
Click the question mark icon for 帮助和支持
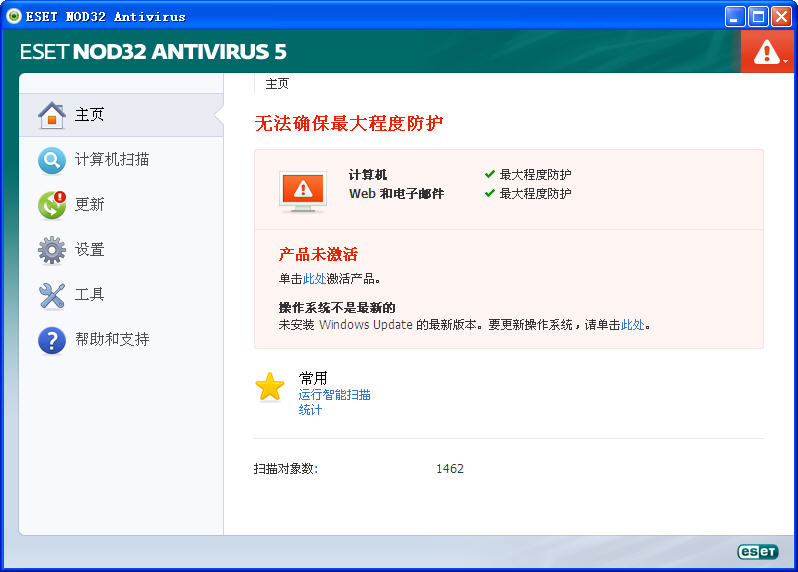tap(52, 340)
